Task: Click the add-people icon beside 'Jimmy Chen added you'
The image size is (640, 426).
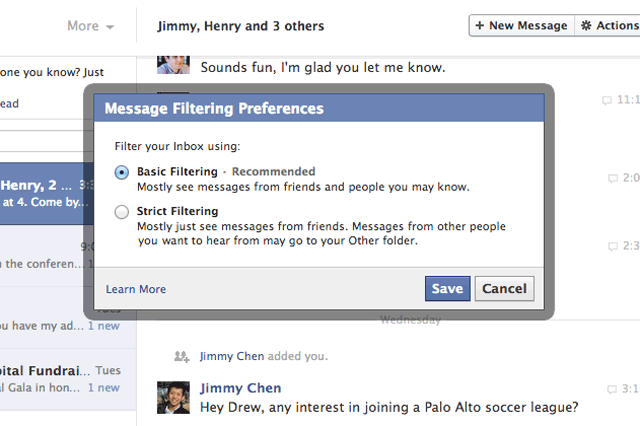Action: [x=181, y=356]
